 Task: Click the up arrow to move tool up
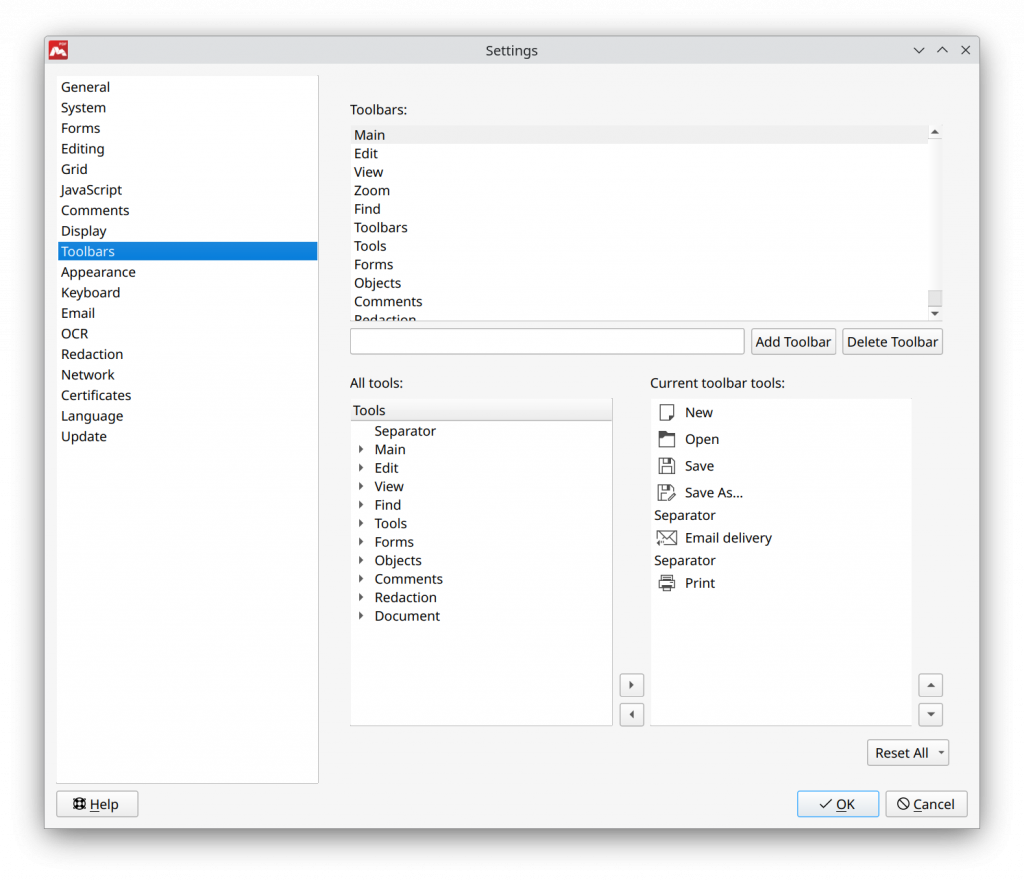click(930, 685)
